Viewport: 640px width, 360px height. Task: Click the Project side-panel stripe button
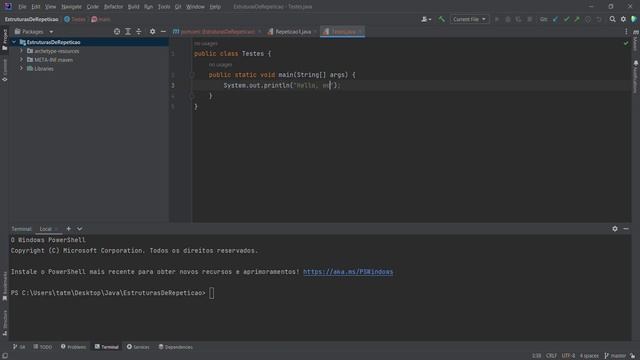tap(4, 40)
